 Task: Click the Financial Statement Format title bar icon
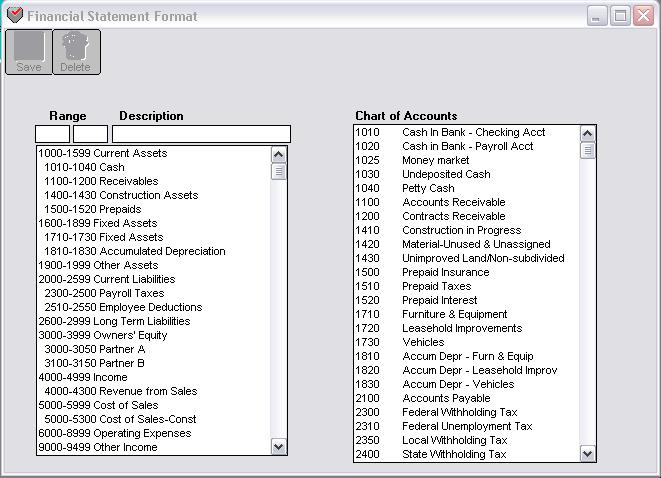coord(14,16)
